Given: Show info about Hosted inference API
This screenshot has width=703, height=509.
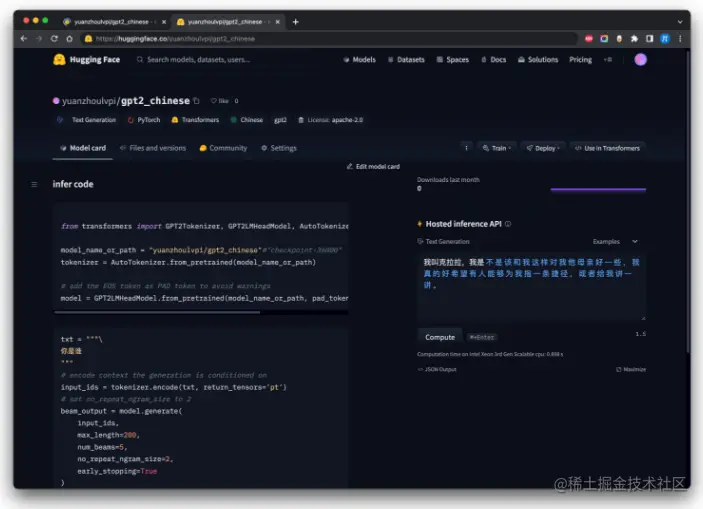Looking at the screenshot, I should click(508, 224).
